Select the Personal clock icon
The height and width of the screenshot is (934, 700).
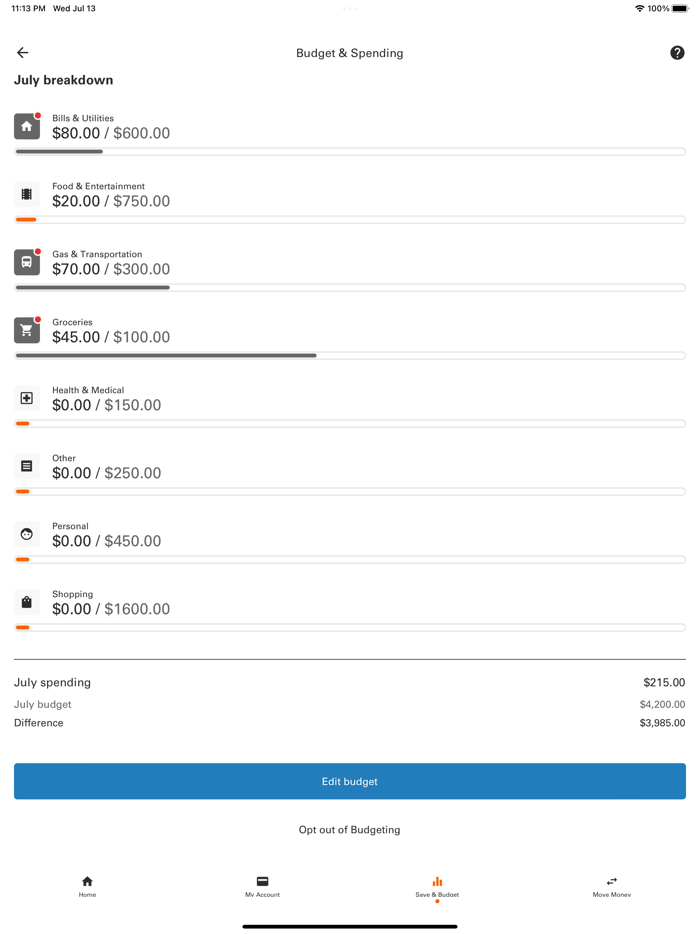[x=26, y=534]
